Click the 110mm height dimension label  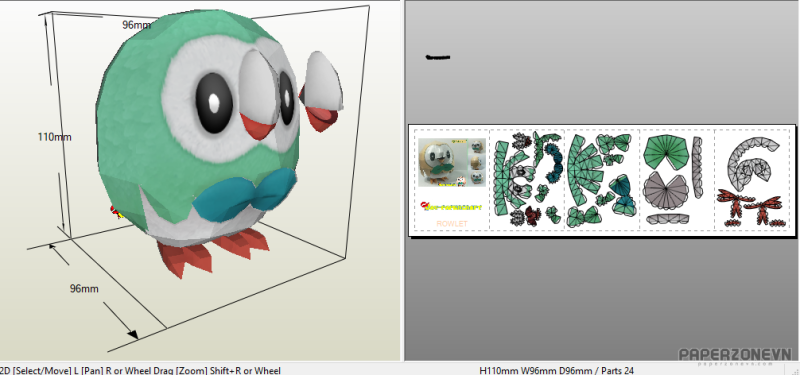pyautogui.click(x=55, y=137)
